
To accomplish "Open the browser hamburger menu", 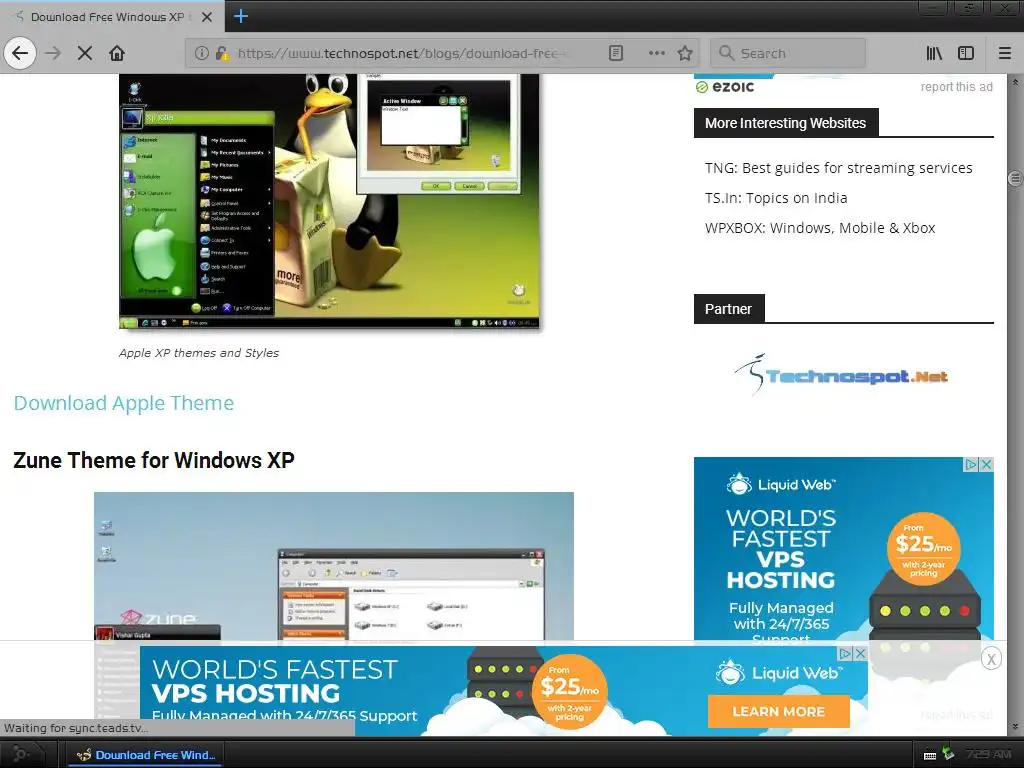I will click(x=1004, y=53).
